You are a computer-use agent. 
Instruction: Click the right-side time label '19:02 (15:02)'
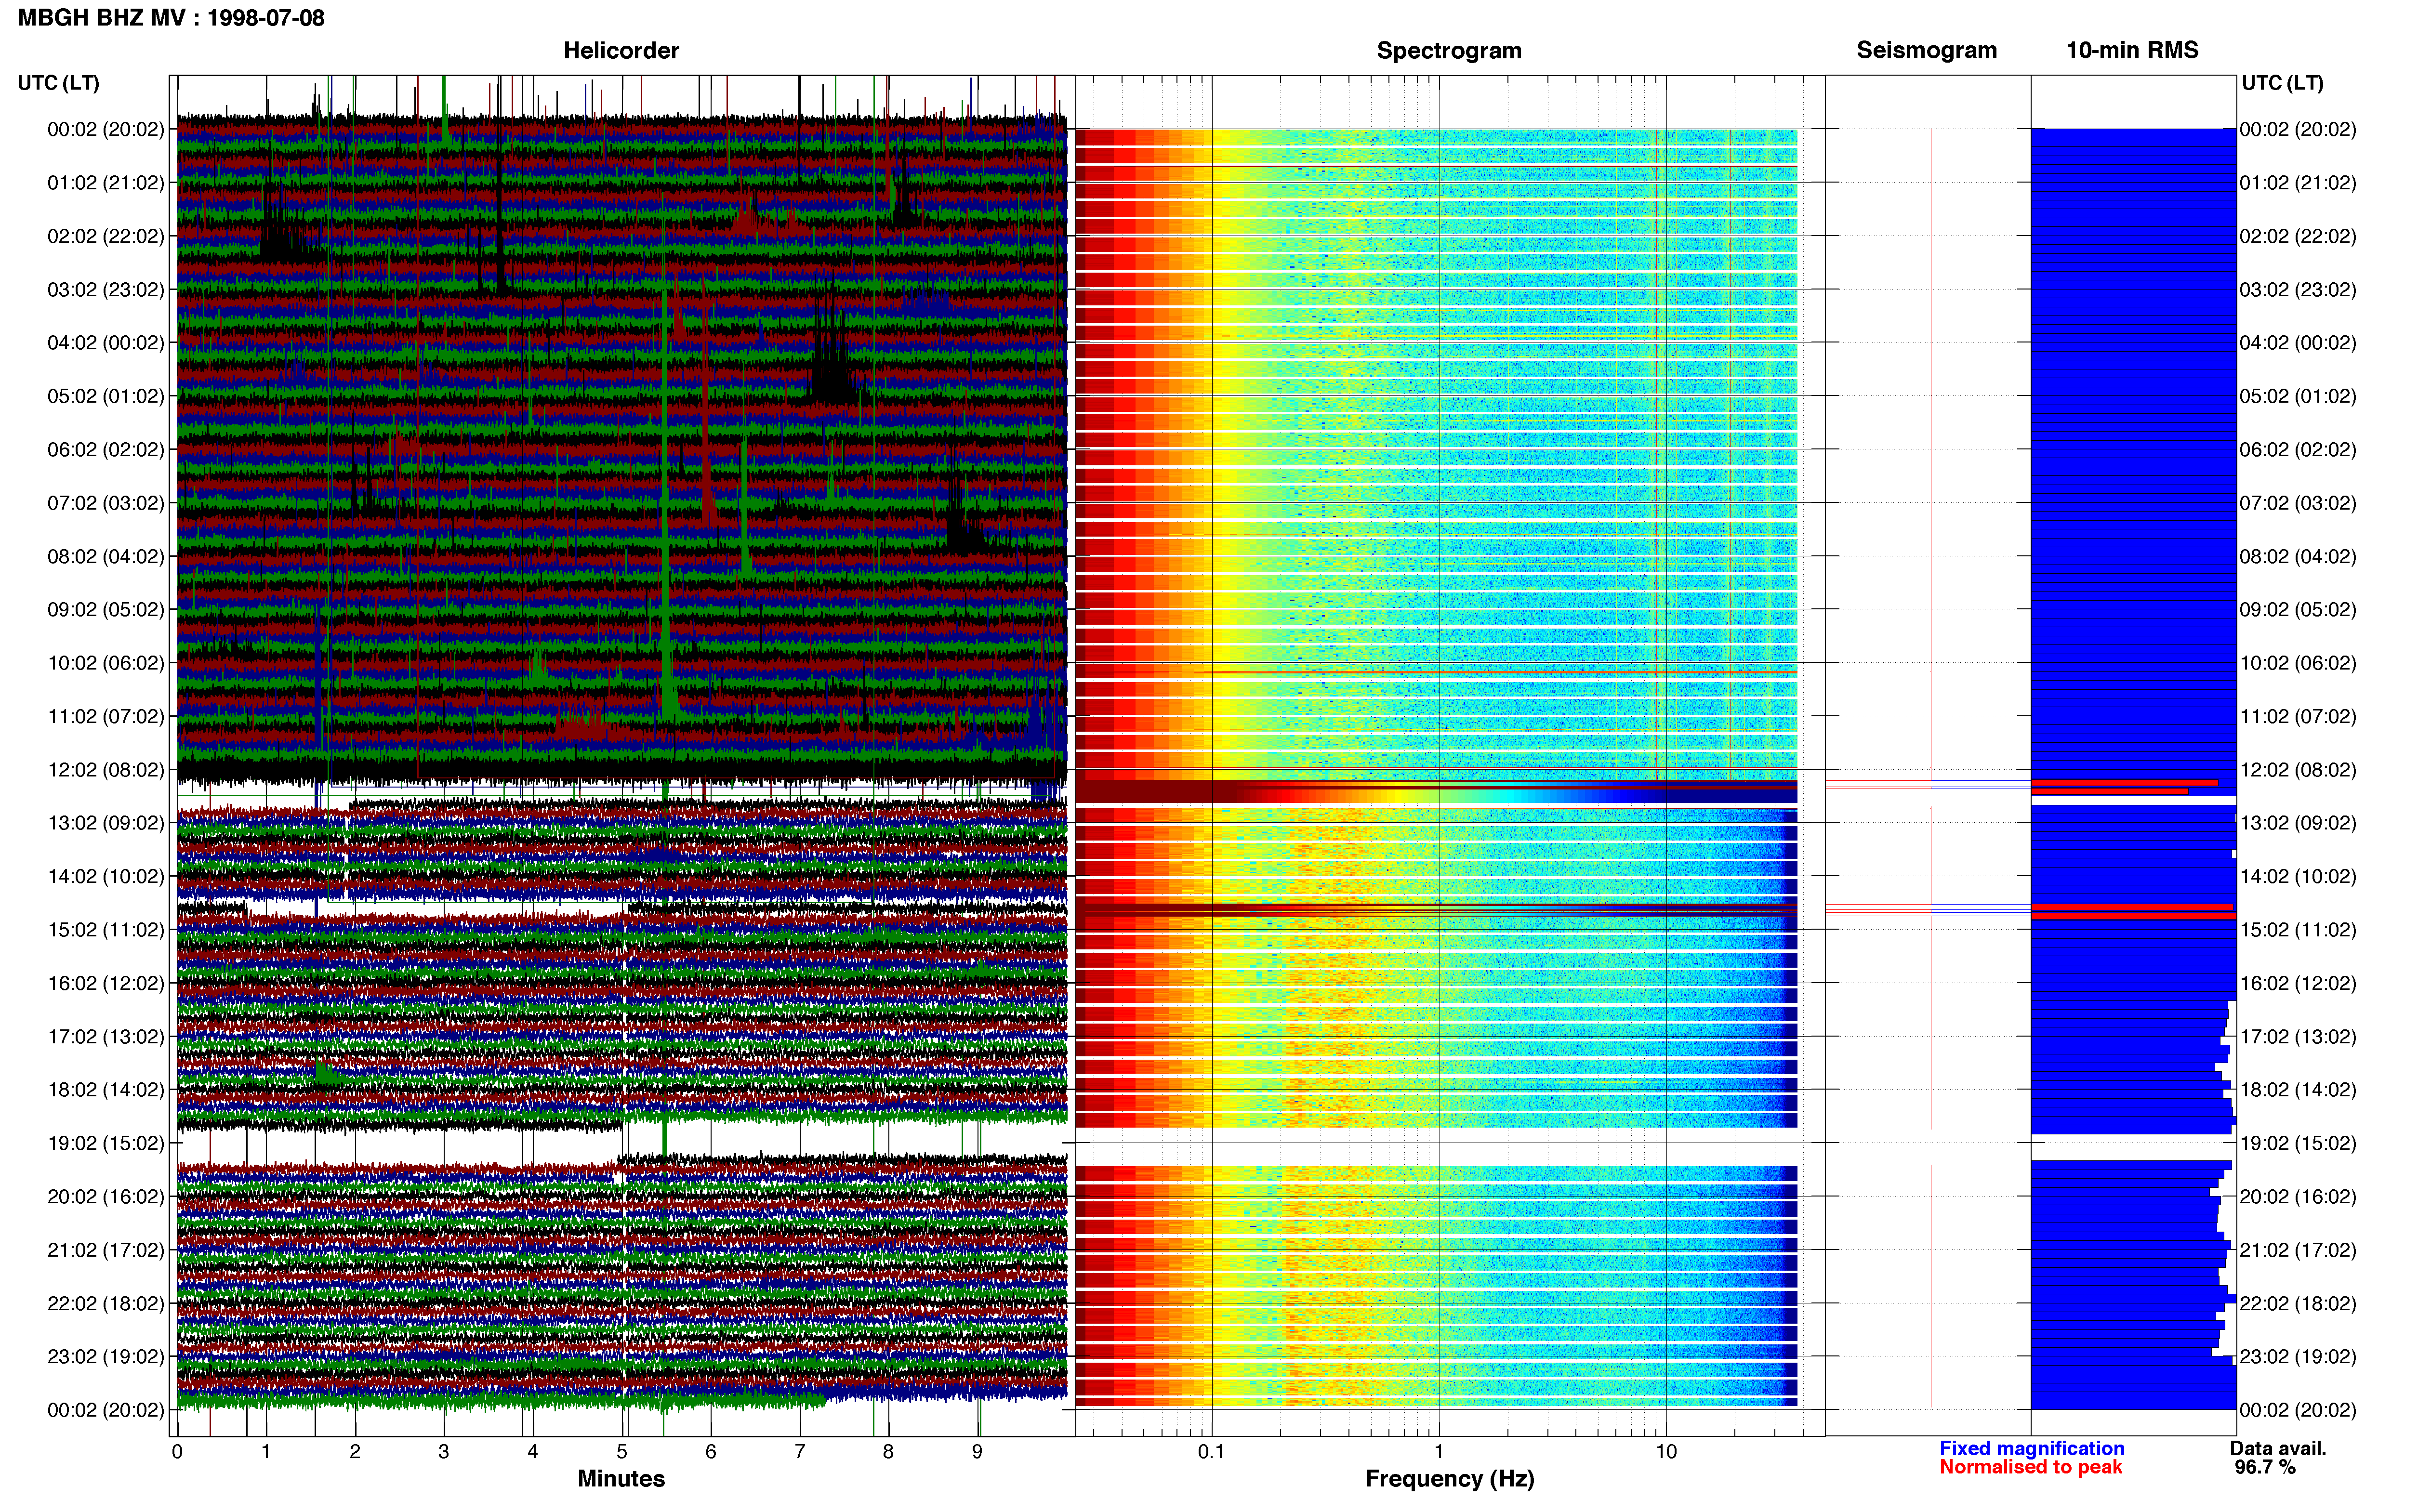point(2298,1142)
